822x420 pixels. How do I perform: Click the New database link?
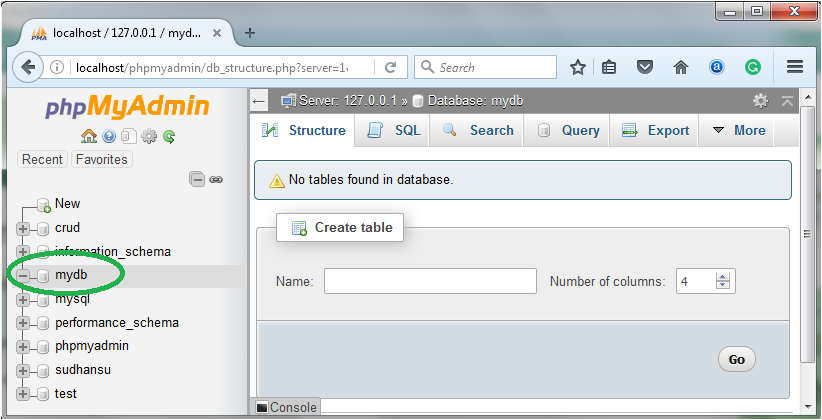(x=68, y=204)
